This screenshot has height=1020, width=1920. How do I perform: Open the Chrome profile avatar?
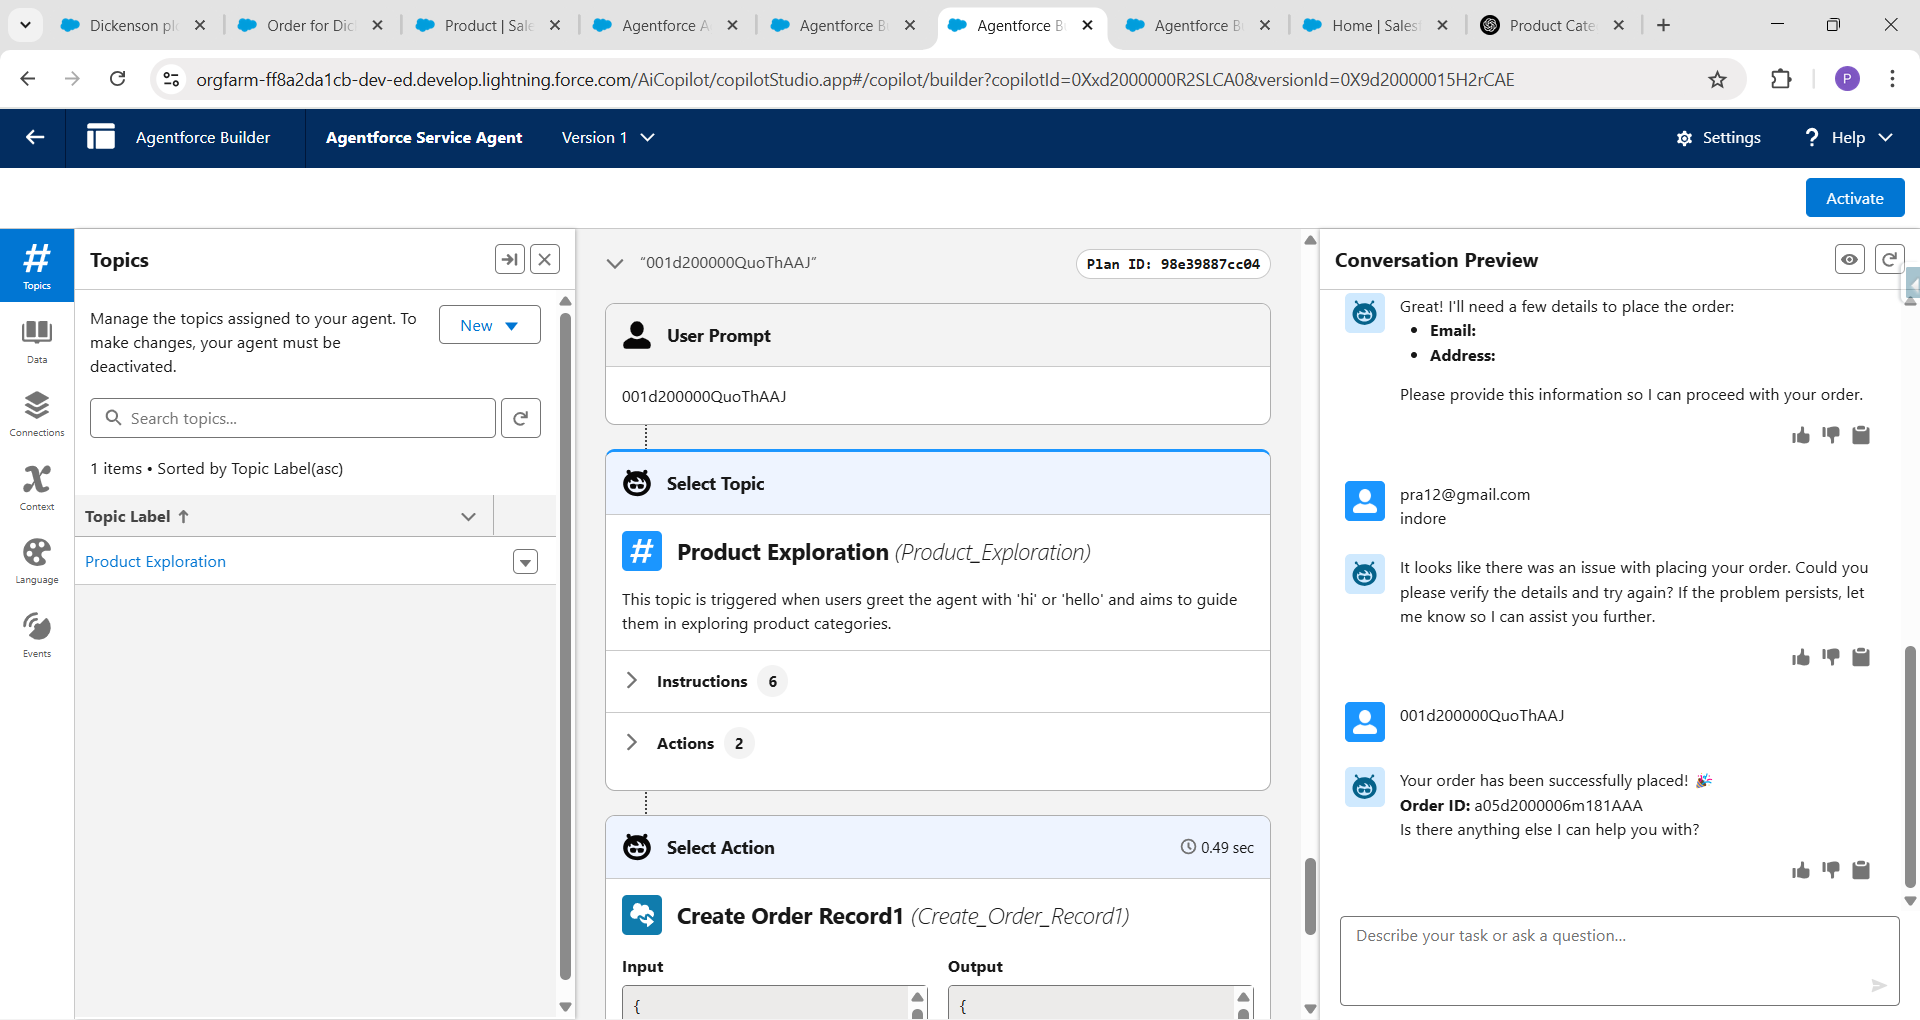point(1847,79)
